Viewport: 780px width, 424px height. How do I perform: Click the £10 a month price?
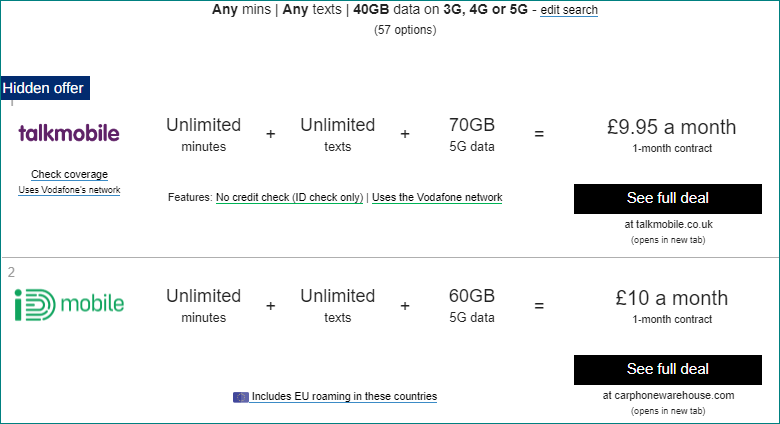(x=671, y=298)
